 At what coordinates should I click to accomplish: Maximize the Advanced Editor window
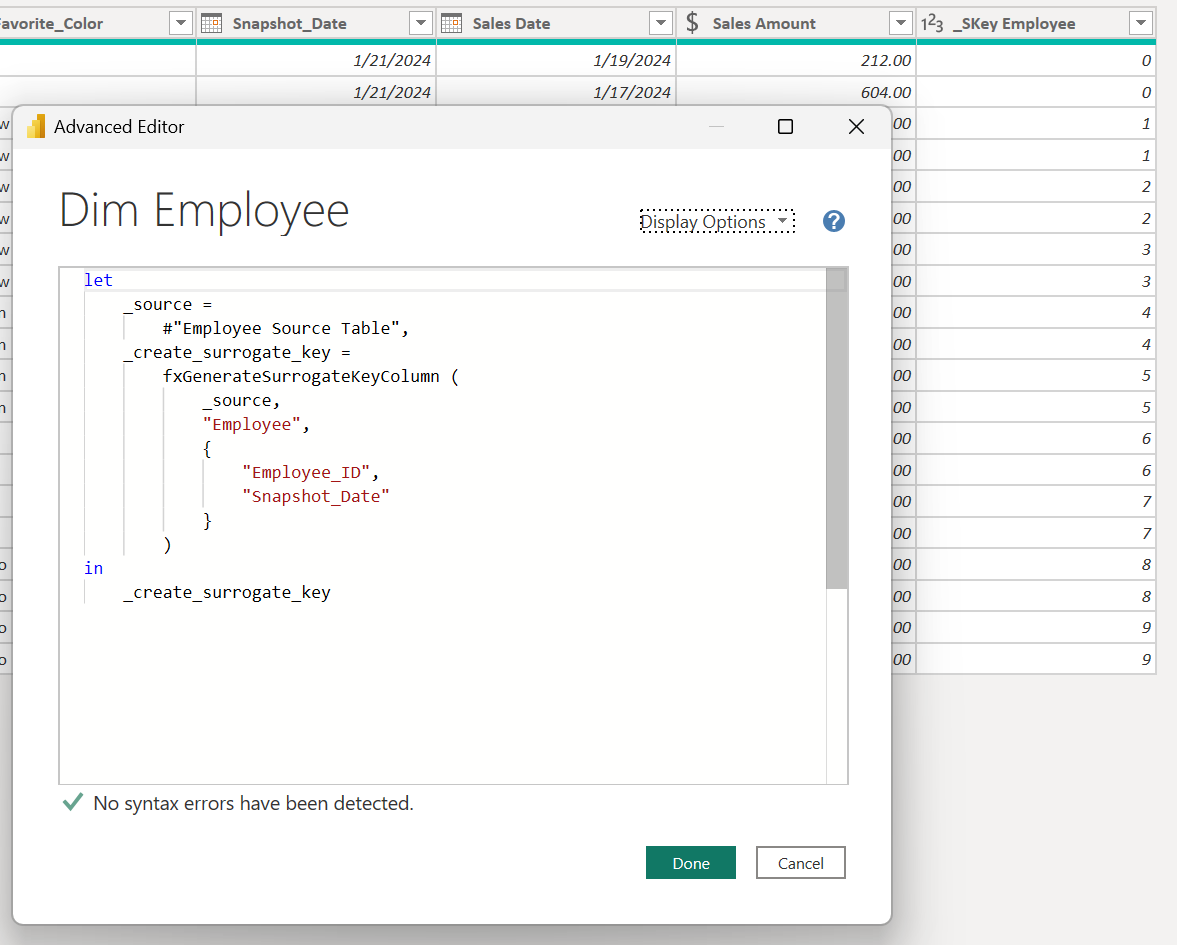coord(785,126)
